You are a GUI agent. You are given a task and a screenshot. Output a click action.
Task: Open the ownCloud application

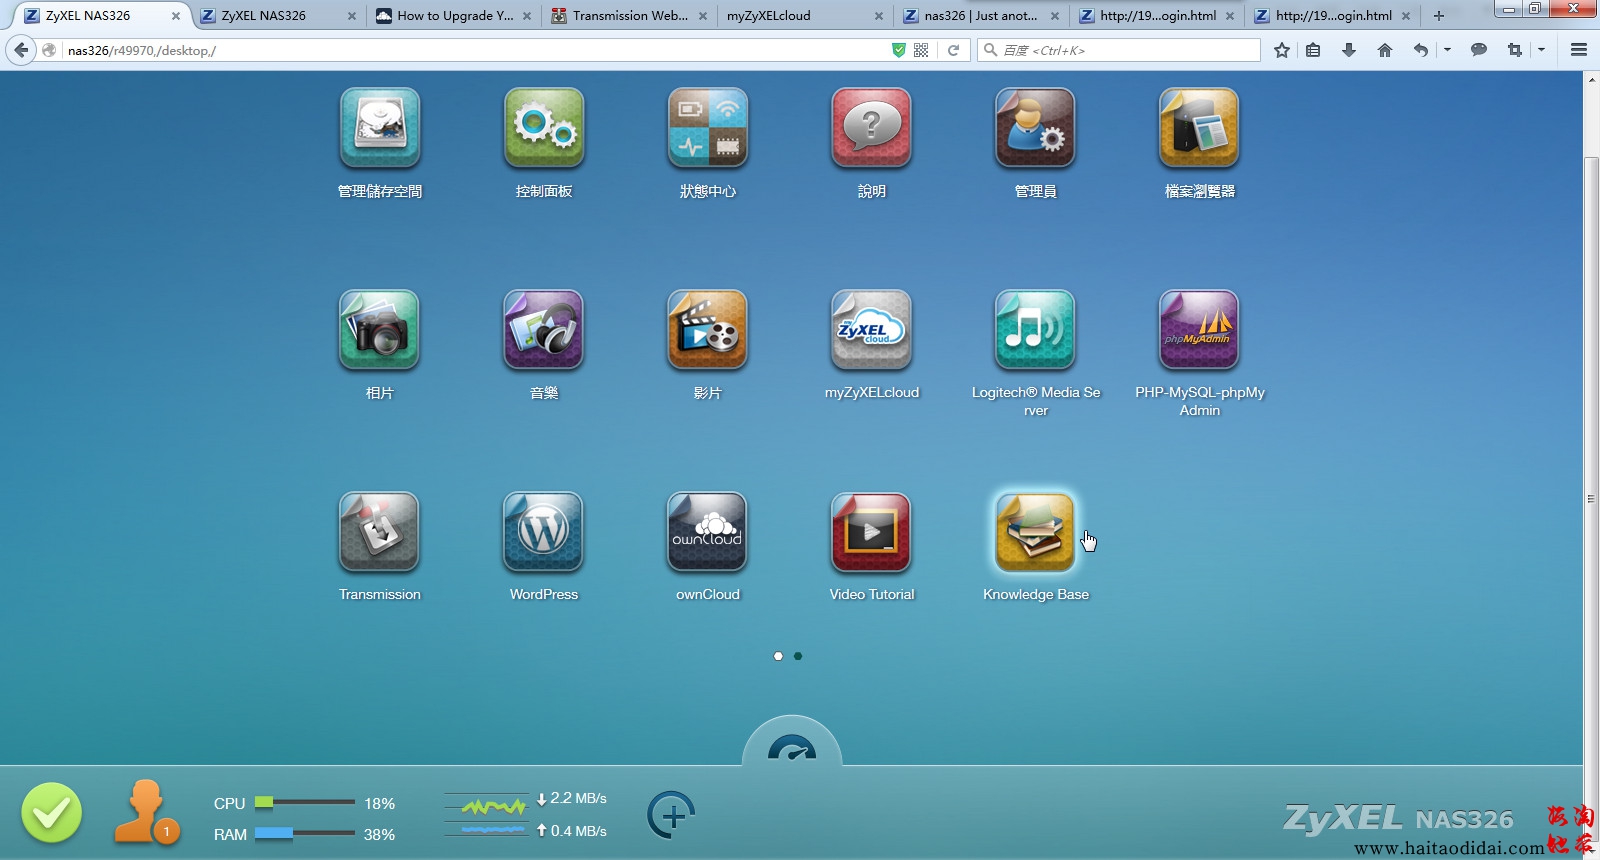click(707, 532)
